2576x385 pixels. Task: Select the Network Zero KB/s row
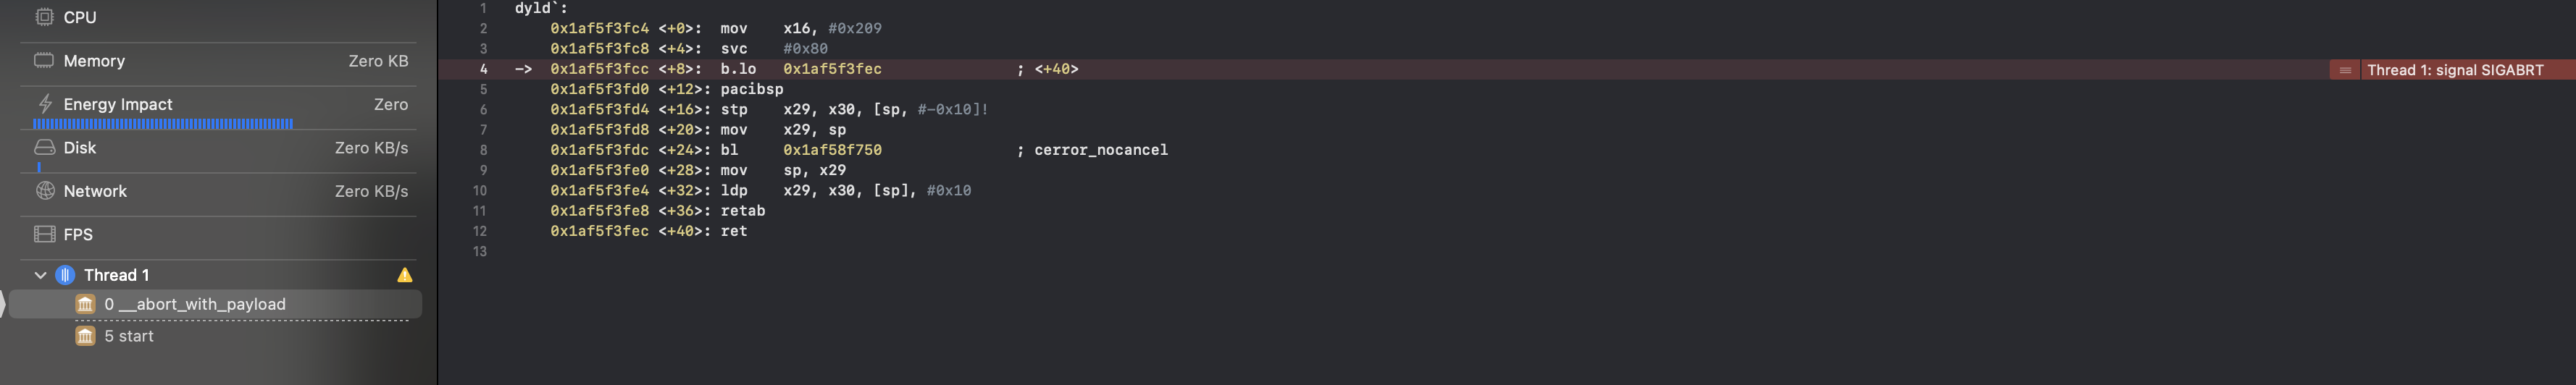pos(219,191)
